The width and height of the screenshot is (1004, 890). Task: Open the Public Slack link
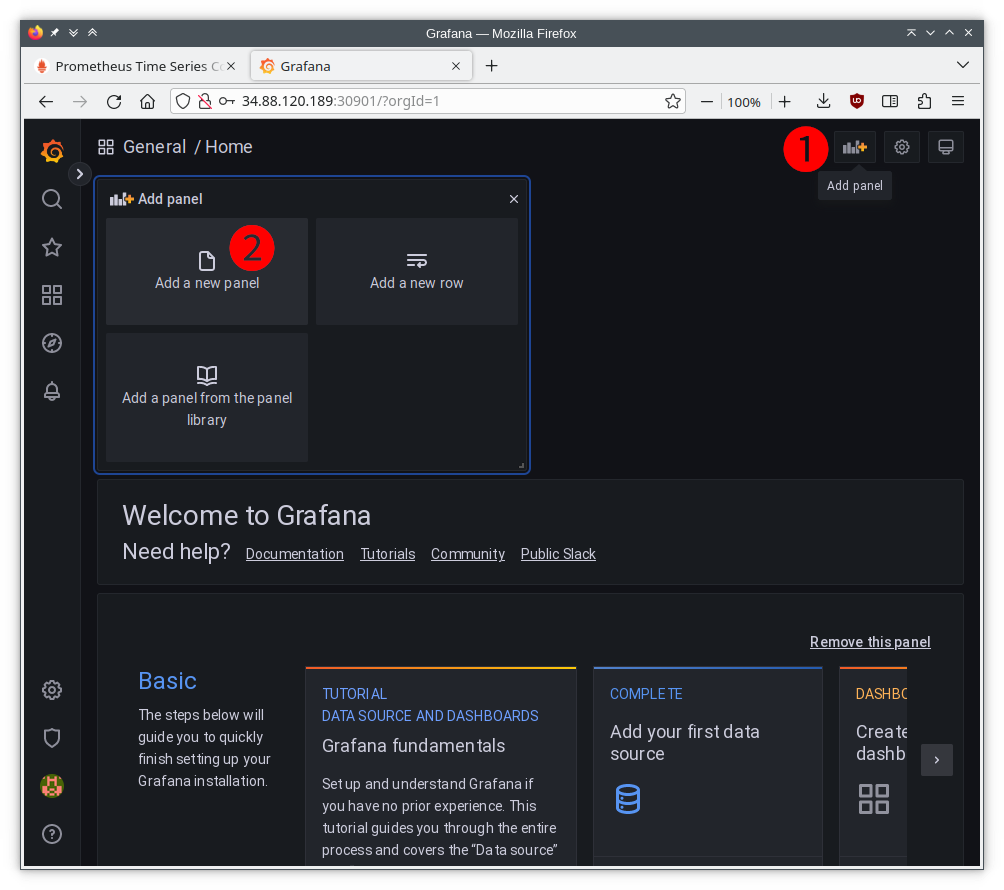pos(558,554)
